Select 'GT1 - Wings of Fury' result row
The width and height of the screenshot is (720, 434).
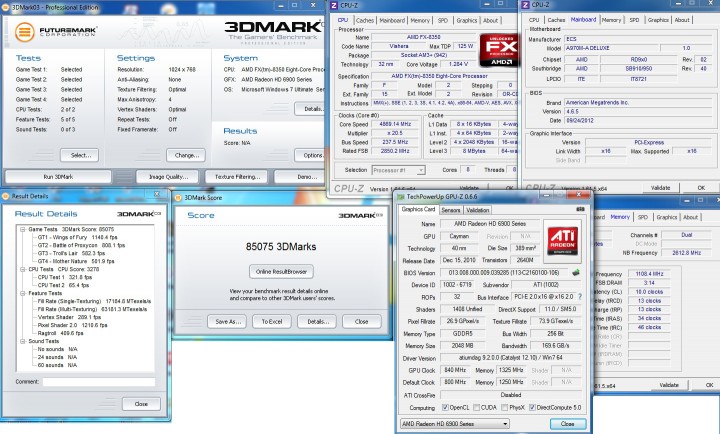pyautogui.click(x=77, y=237)
